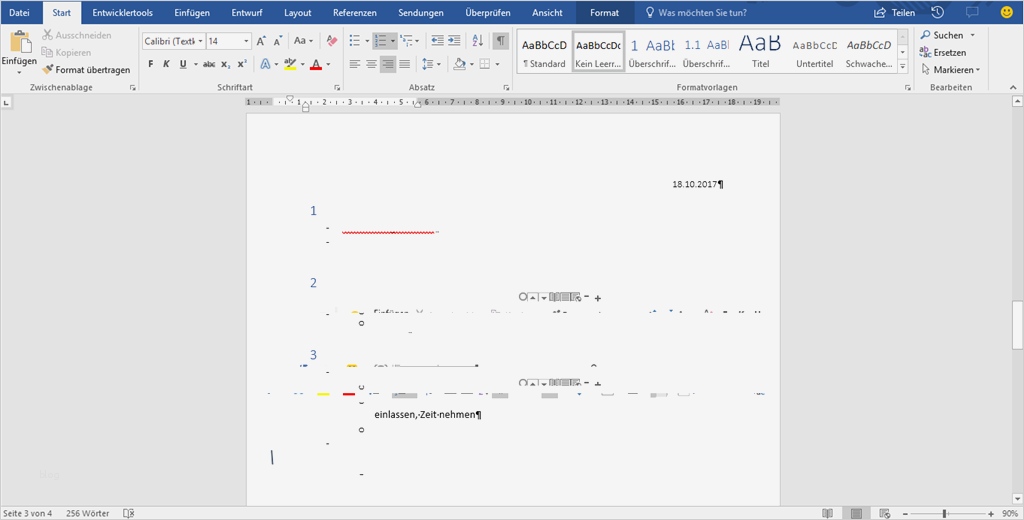Viewport: 1024px width, 520px height.
Task: Click the Teilen share button
Action: (895, 12)
